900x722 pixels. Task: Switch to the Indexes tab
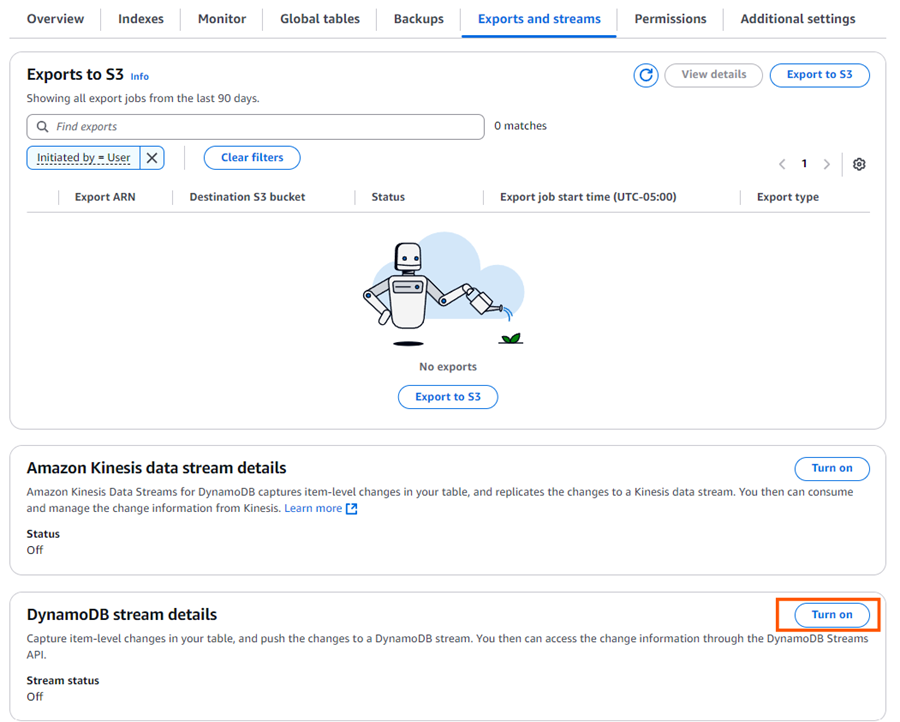pos(141,19)
